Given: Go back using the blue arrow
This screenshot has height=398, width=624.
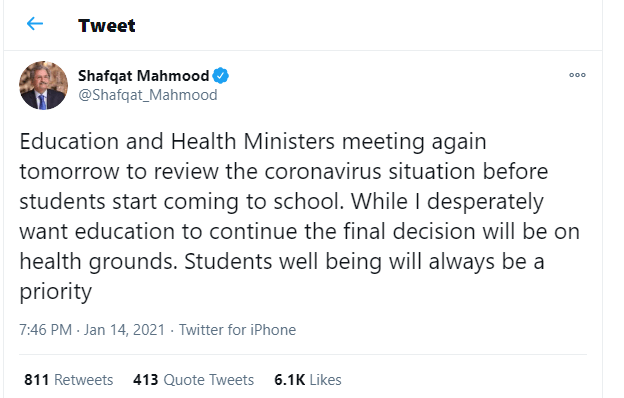Looking at the screenshot, I should tap(35, 24).
